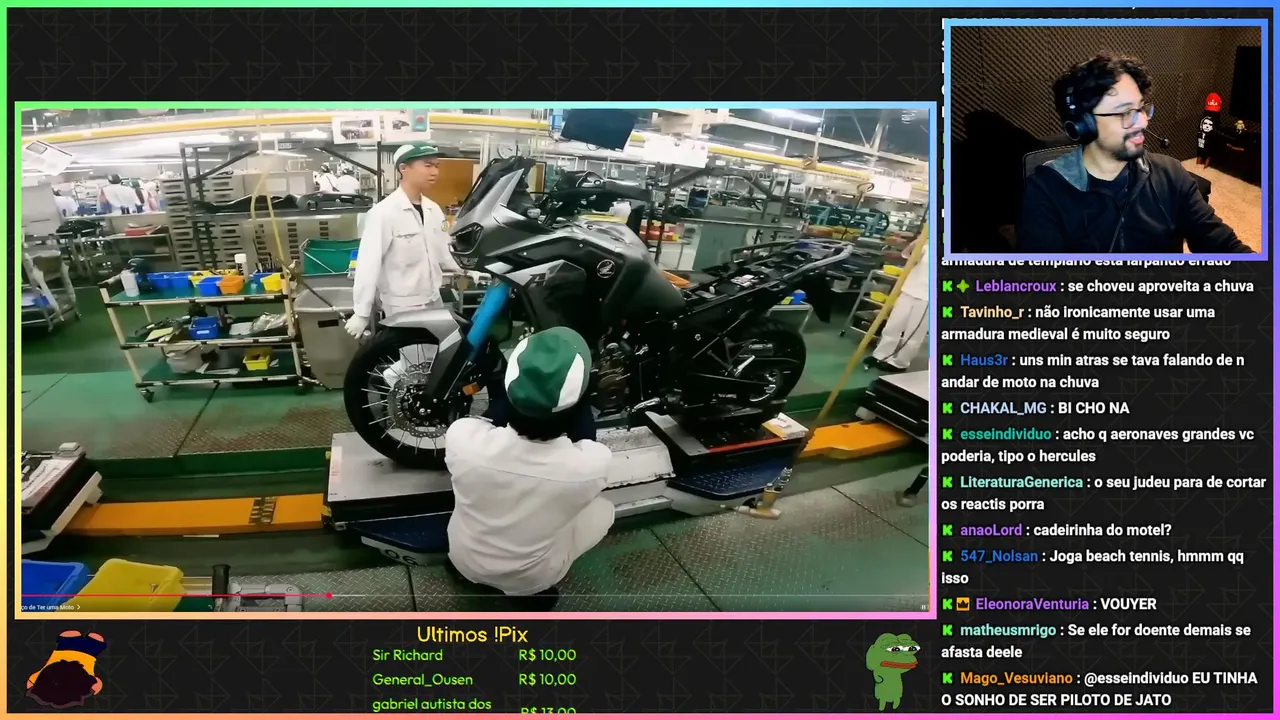The image size is (1280, 720).
Task: Click the crown badge next to EleonoraVenturia
Action: (963, 604)
